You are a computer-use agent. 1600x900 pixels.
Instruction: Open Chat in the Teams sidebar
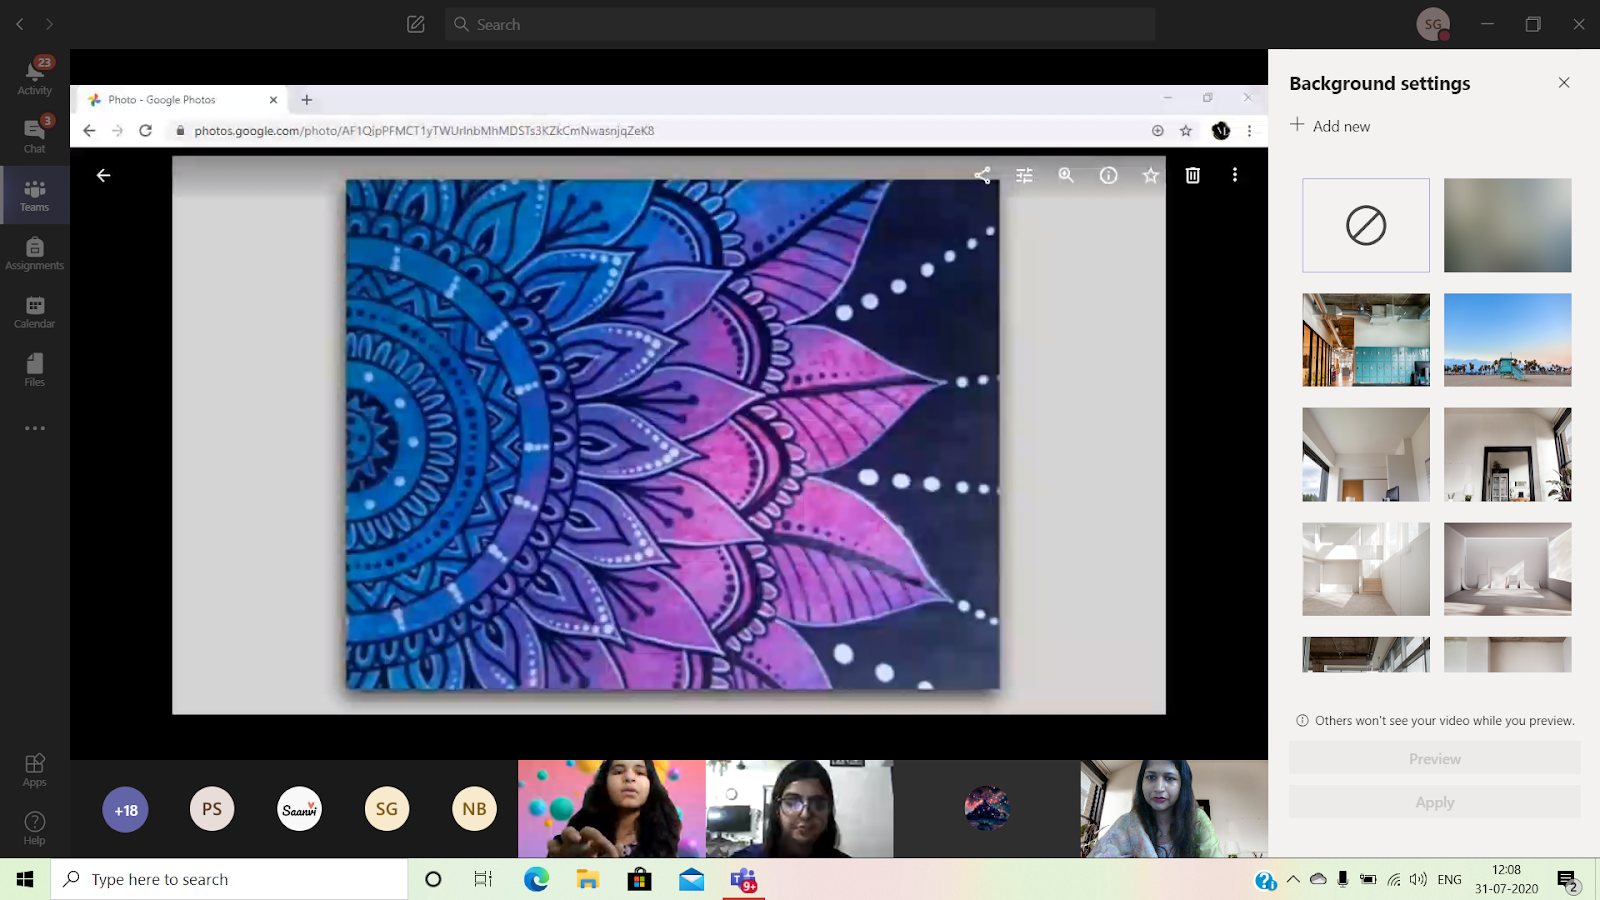coord(34,135)
